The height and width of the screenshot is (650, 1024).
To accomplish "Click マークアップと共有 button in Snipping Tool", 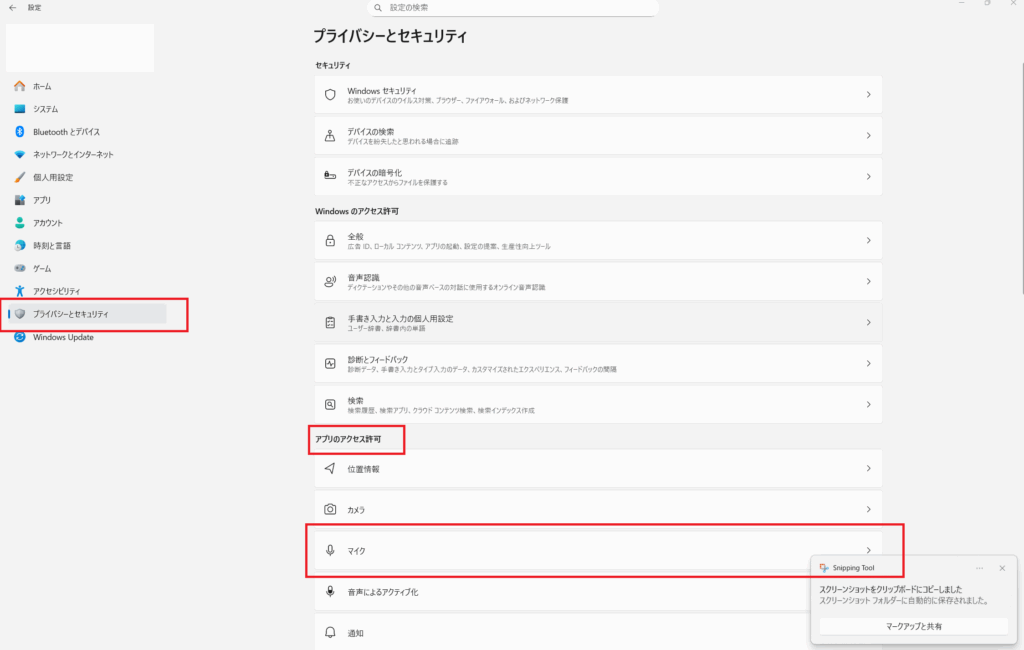I will coord(913,626).
